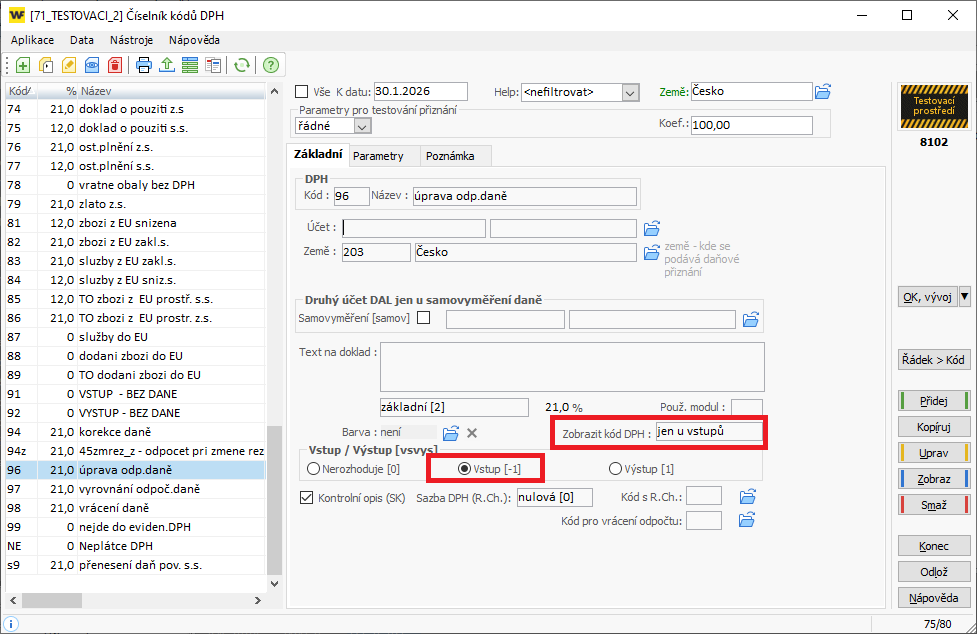The image size is (977, 634).
Task: Click the Konec button
Action: (934, 546)
